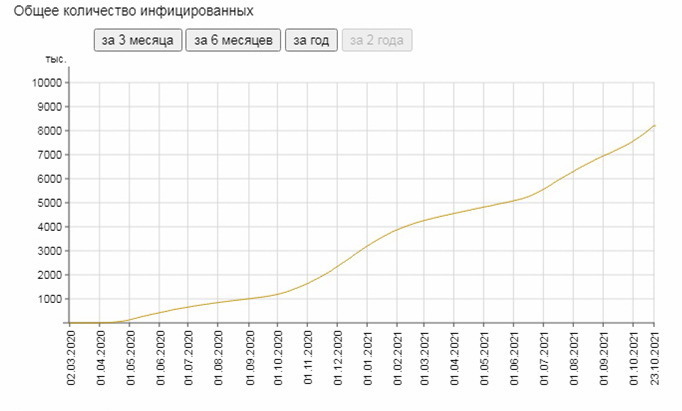Click the 1000 y-axis label

click(x=51, y=299)
